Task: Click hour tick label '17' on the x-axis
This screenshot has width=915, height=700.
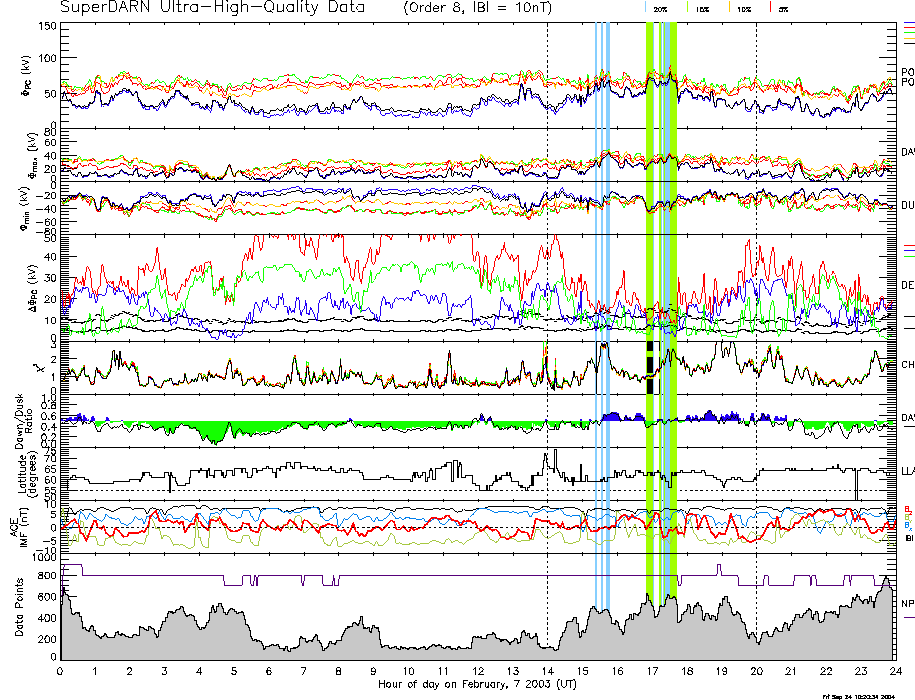Action: coord(652,671)
